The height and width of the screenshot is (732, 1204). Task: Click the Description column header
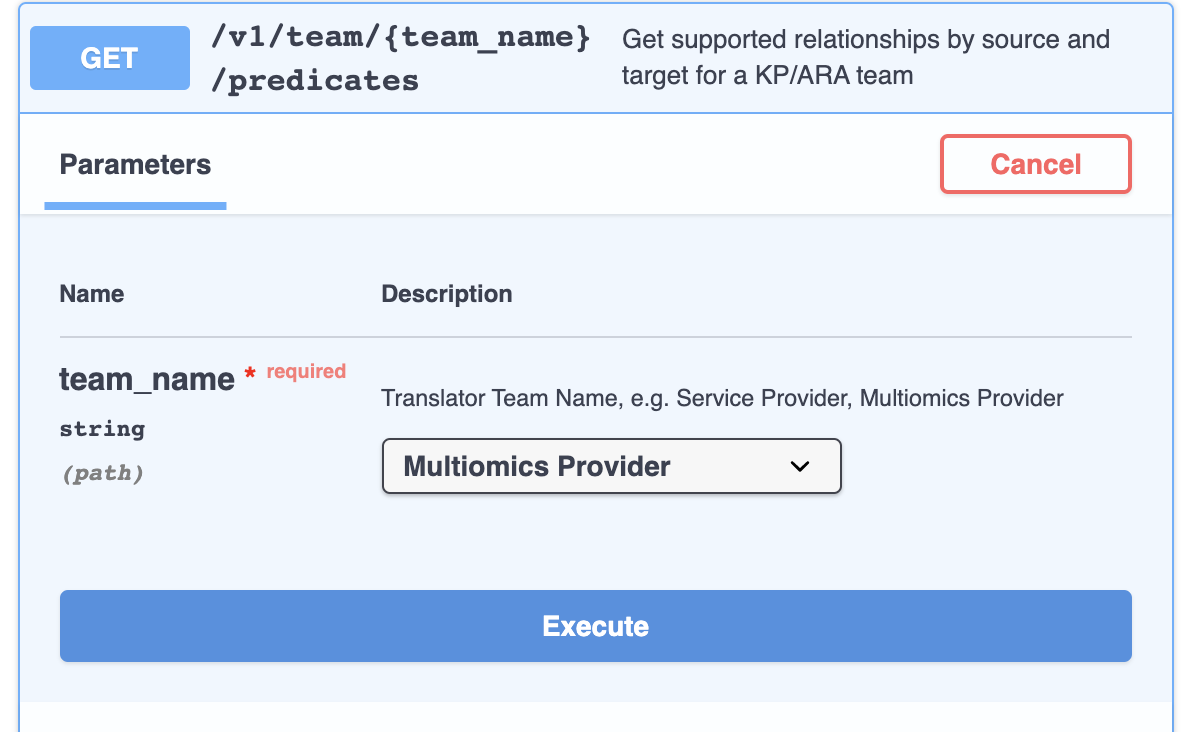pyautogui.click(x=446, y=293)
